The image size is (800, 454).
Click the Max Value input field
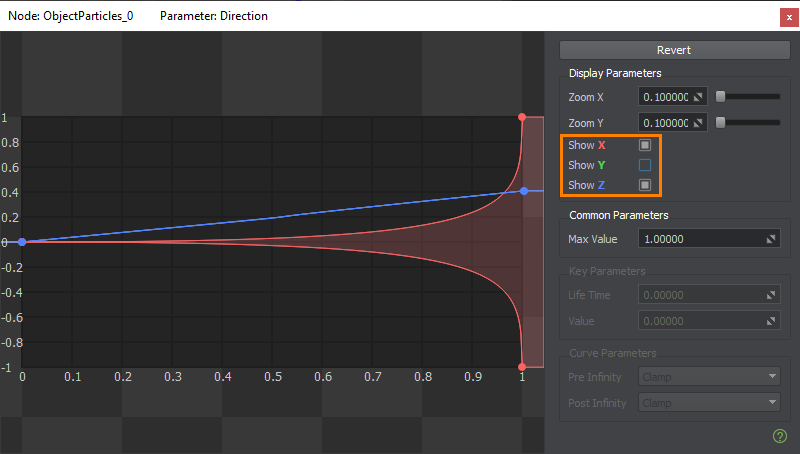coord(700,239)
